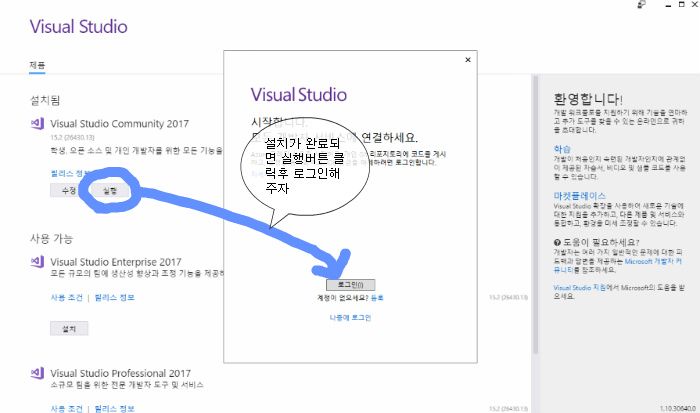Open 사용 조건 link under Enterprise 2017
Screen dimensions: 700x413
coord(67,298)
